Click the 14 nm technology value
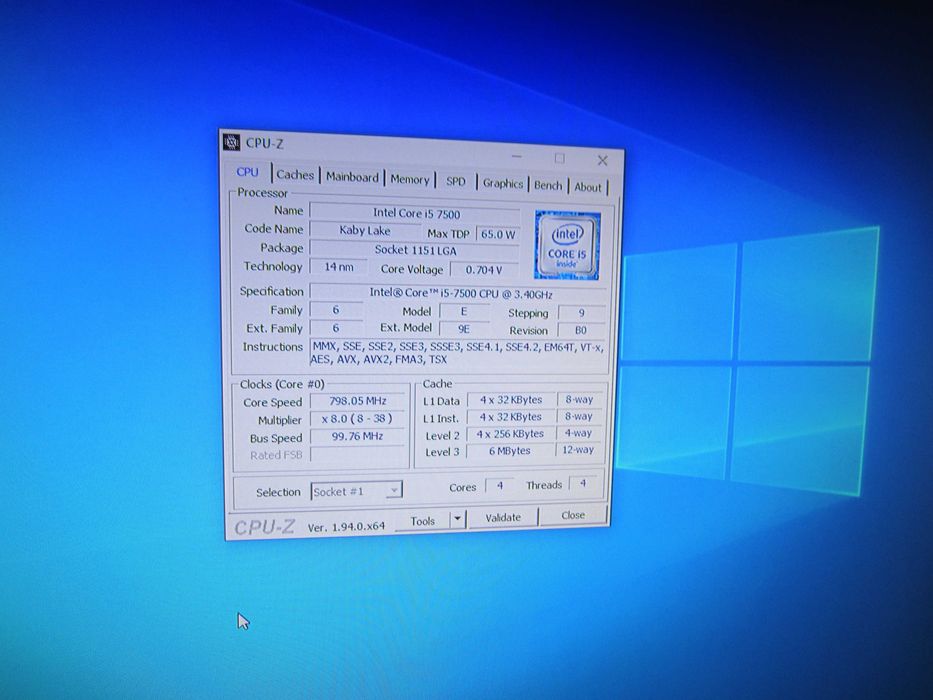This screenshot has width=933, height=700. [x=338, y=267]
